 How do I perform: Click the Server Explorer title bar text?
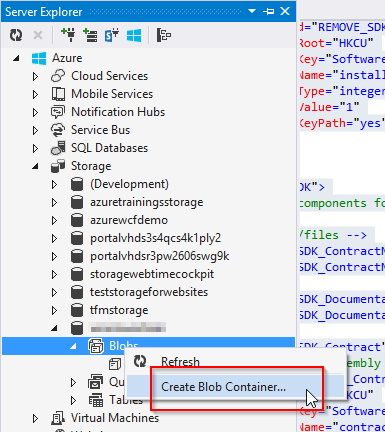(x=44, y=12)
